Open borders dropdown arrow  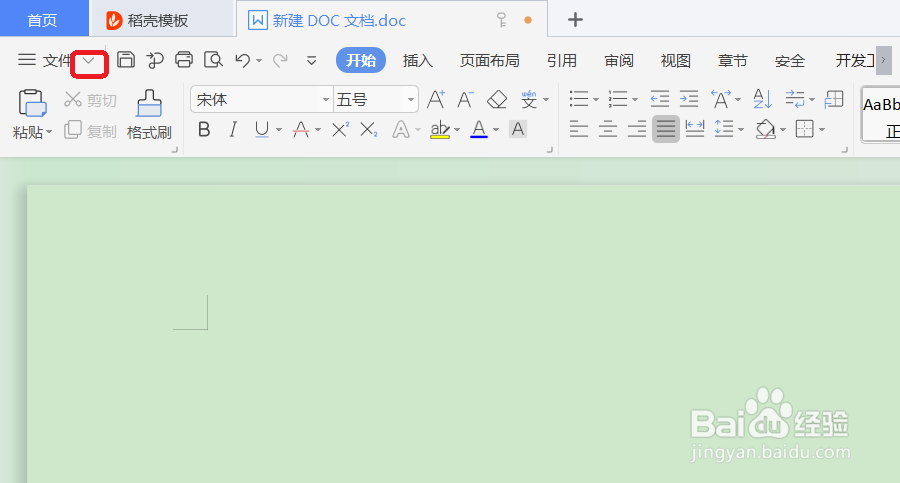[x=822, y=130]
